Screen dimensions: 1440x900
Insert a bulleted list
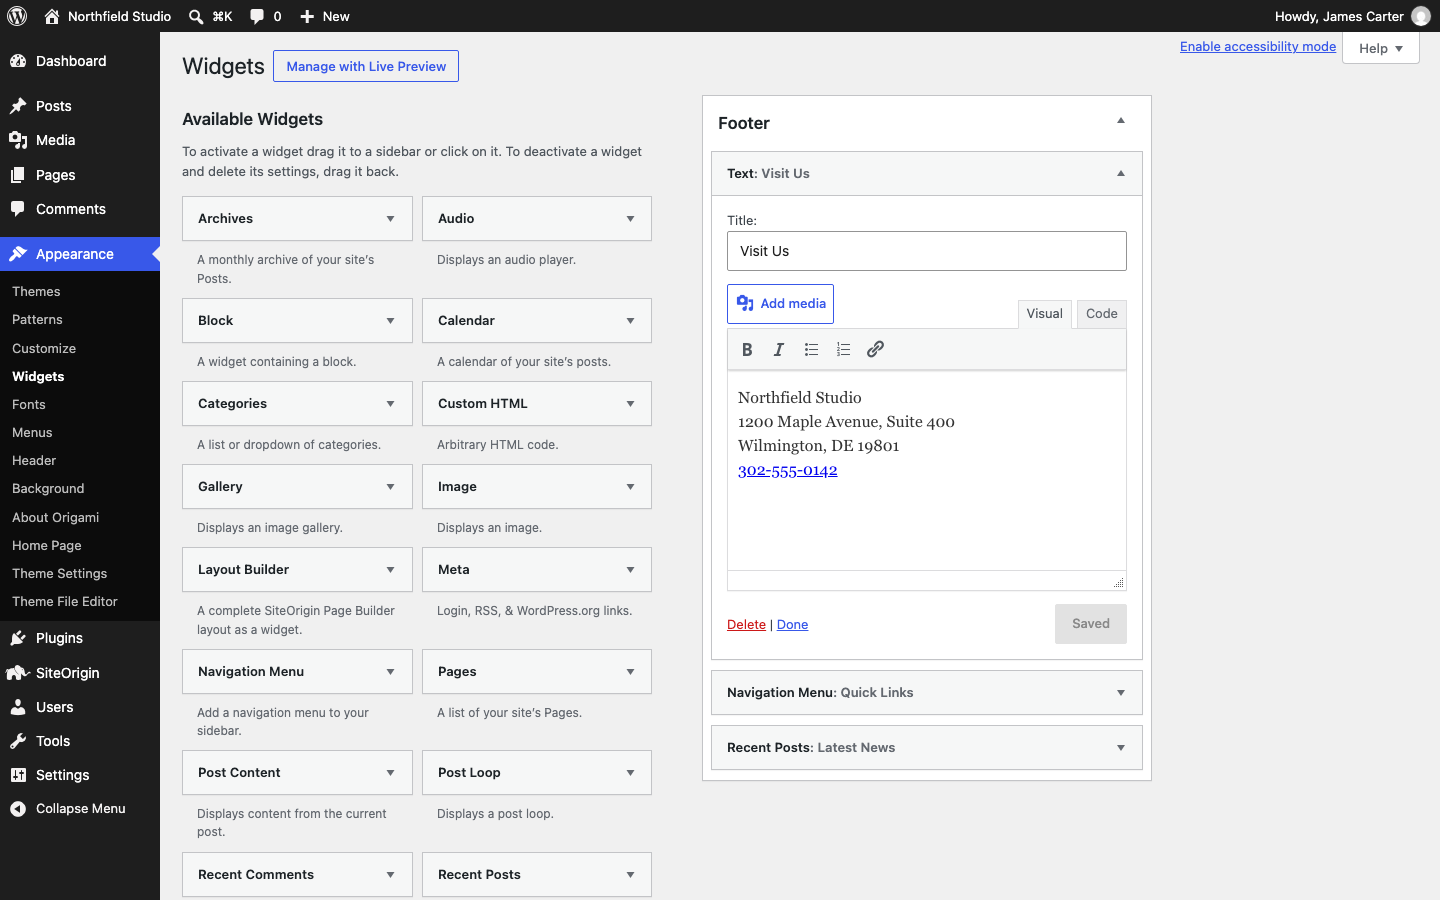click(811, 349)
